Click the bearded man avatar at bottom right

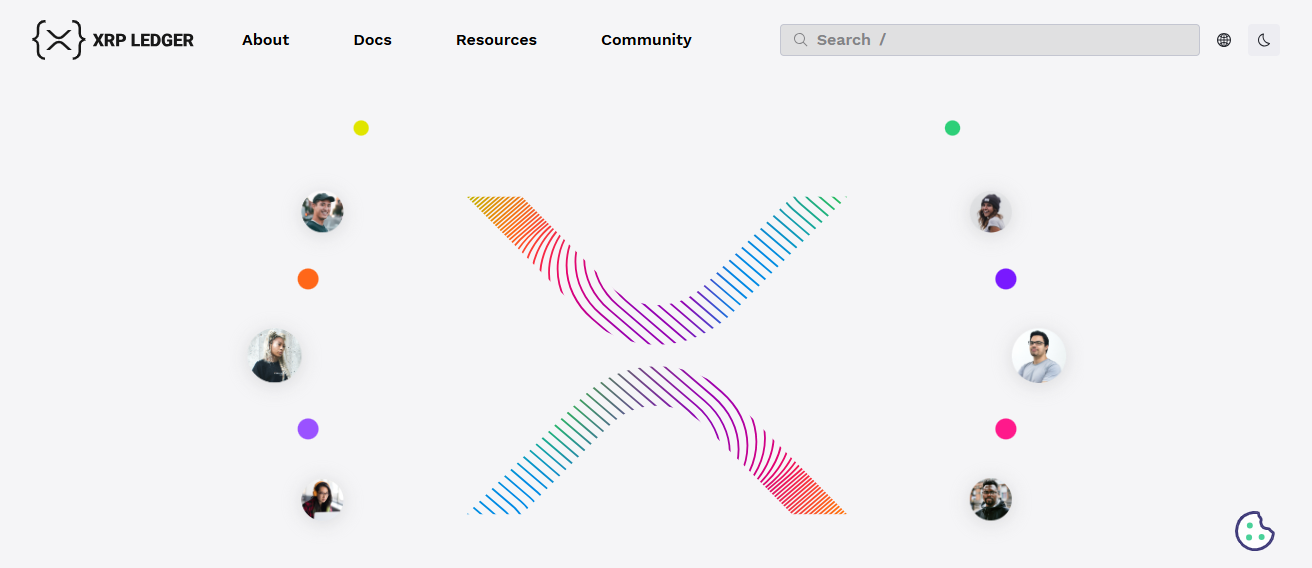(990, 499)
